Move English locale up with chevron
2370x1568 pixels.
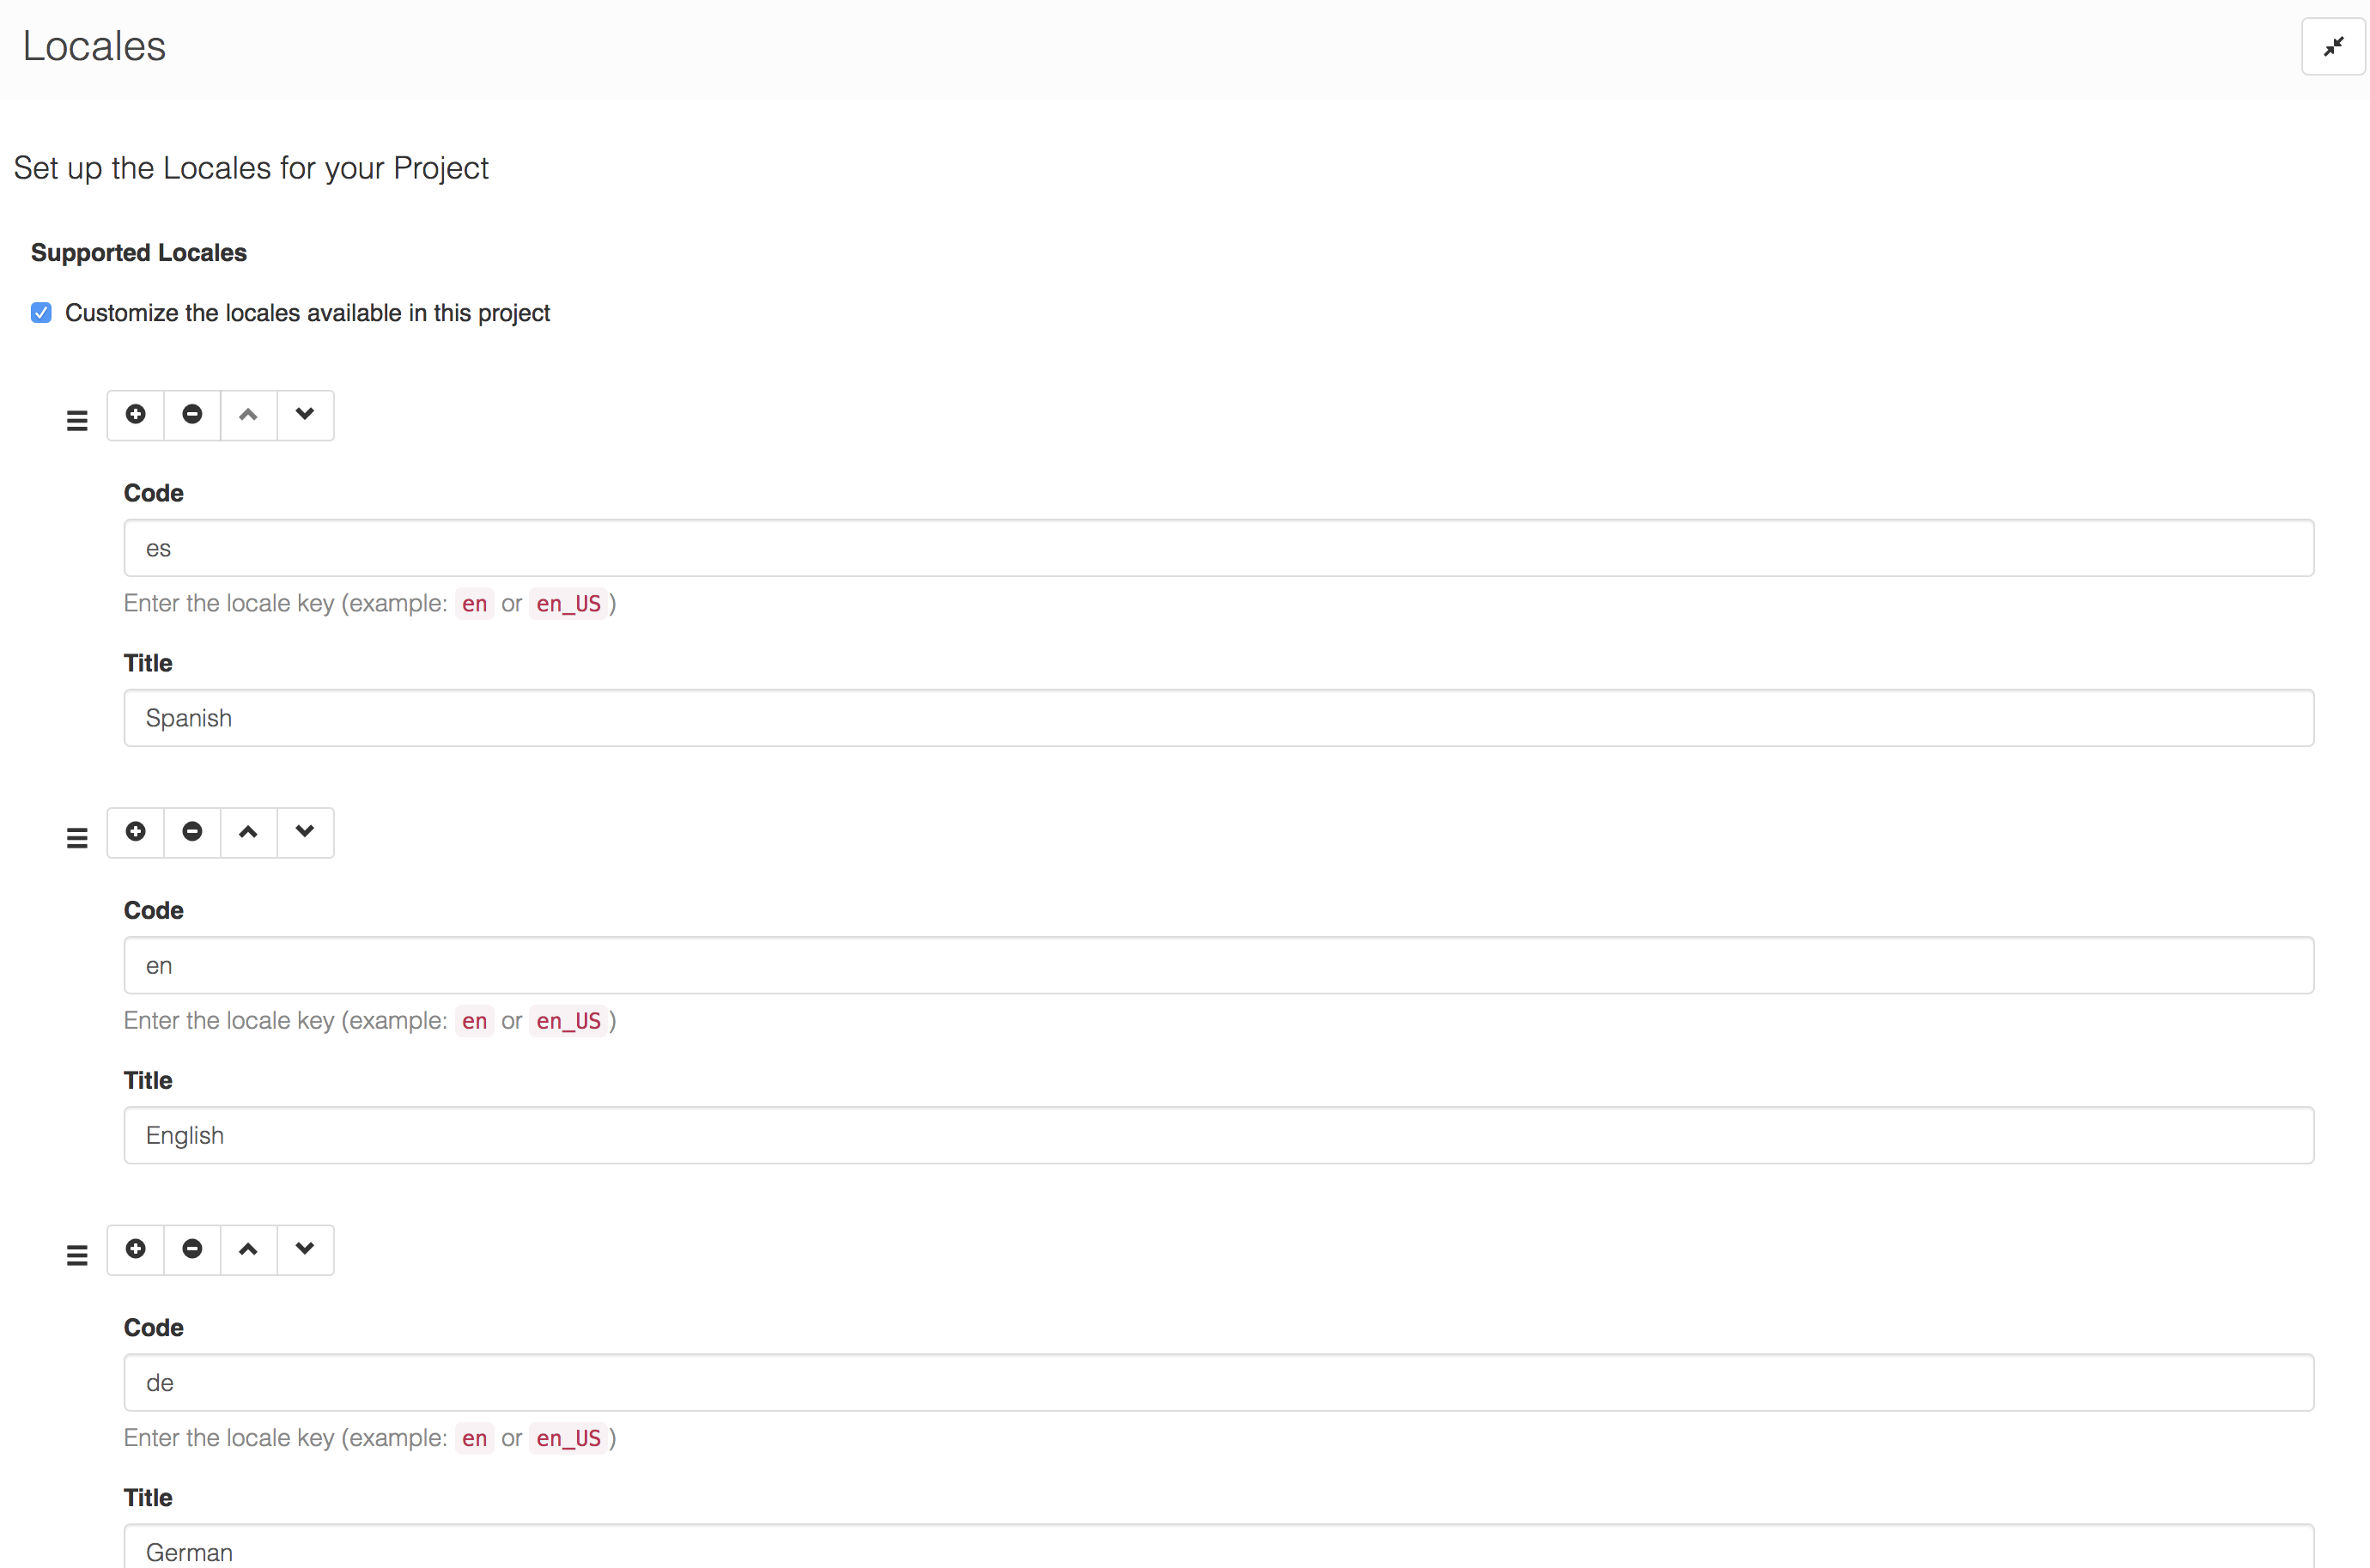coord(248,831)
